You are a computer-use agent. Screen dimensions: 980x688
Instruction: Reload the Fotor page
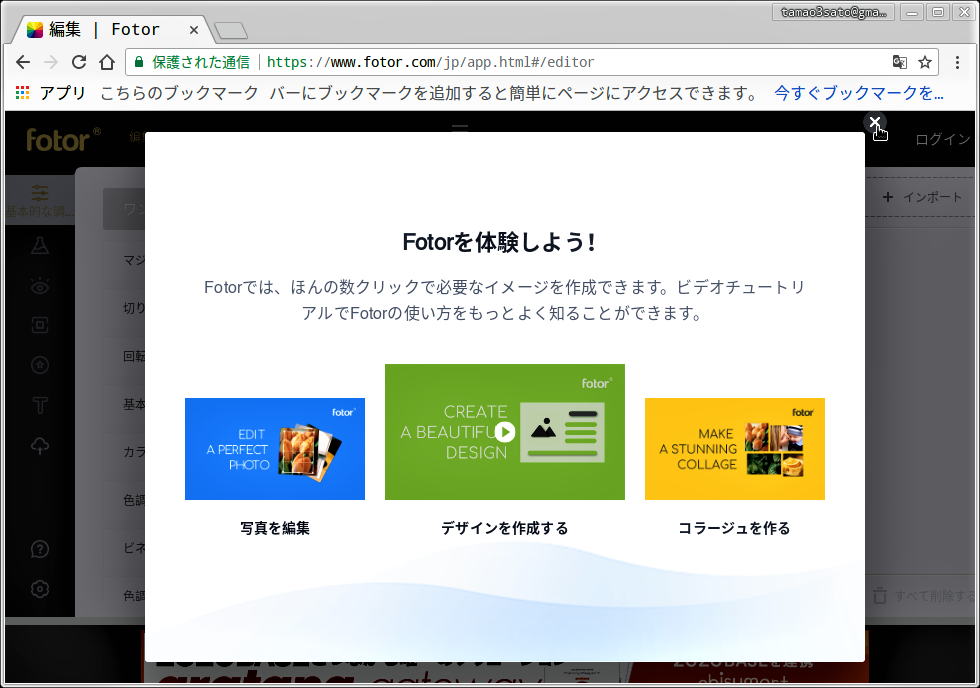(x=79, y=62)
